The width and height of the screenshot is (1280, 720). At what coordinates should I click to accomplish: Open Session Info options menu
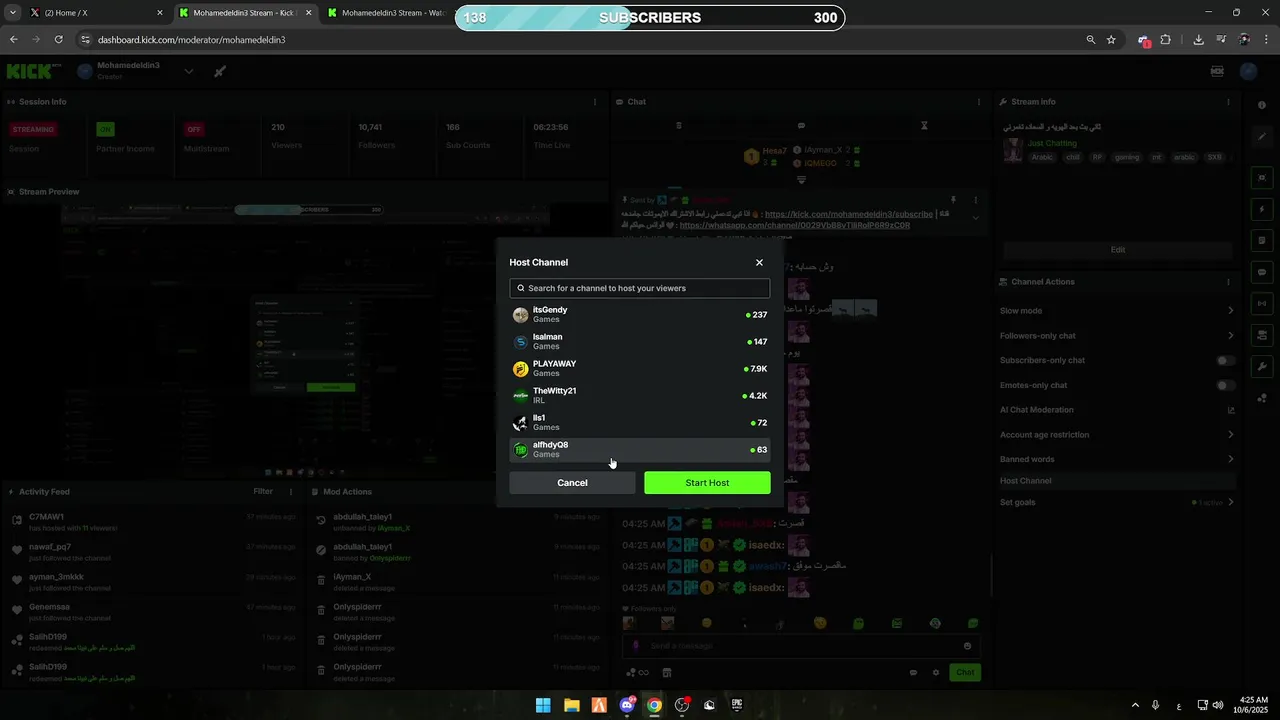point(595,102)
